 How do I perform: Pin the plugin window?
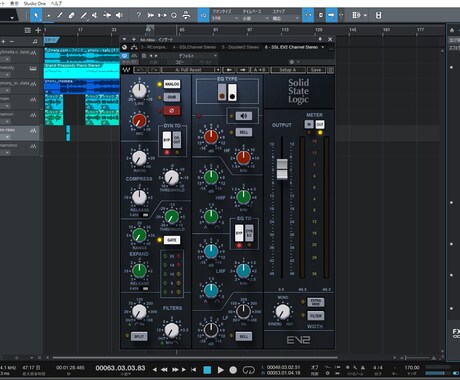[320, 39]
